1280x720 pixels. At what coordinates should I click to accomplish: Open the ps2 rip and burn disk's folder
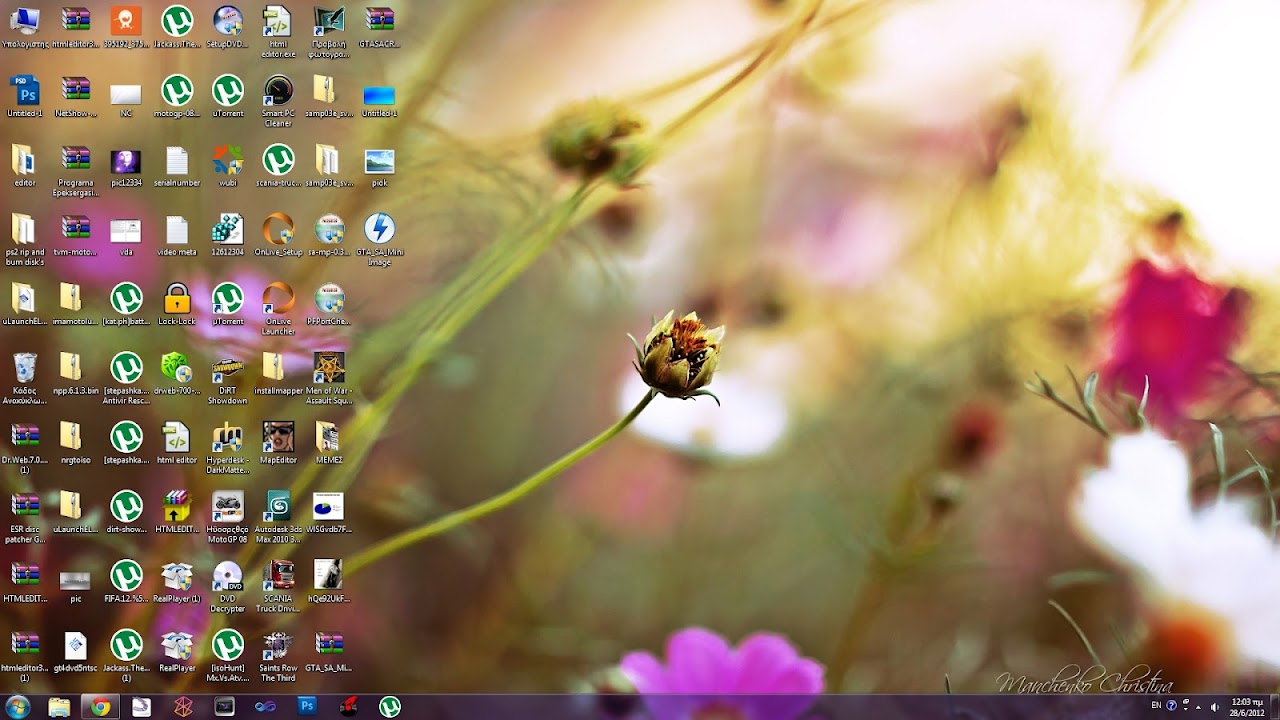click(x=24, y=240)
